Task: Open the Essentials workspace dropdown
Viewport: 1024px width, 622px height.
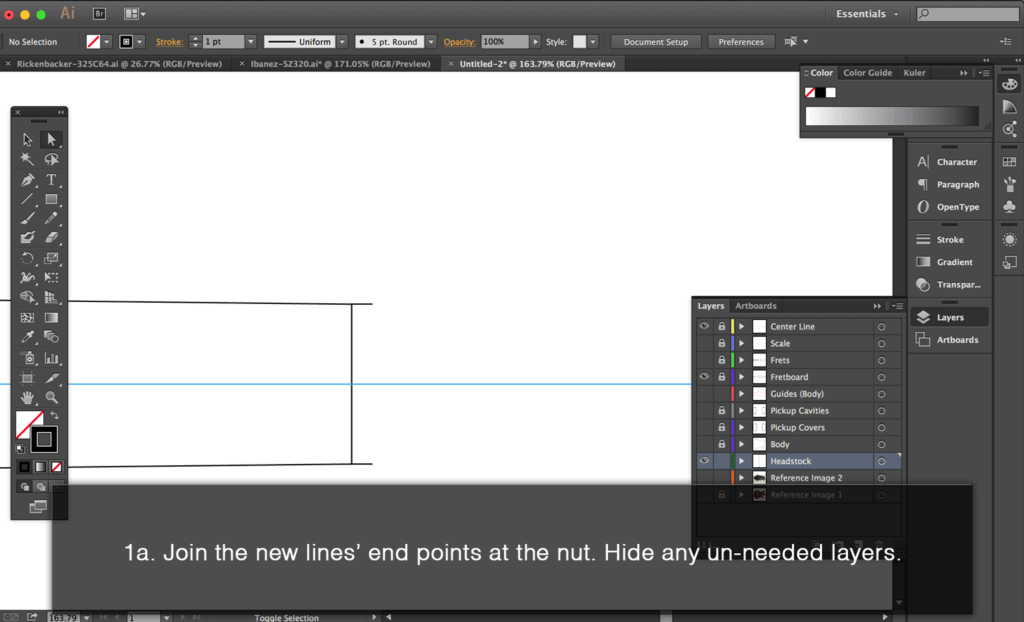Action: (866, 14)
